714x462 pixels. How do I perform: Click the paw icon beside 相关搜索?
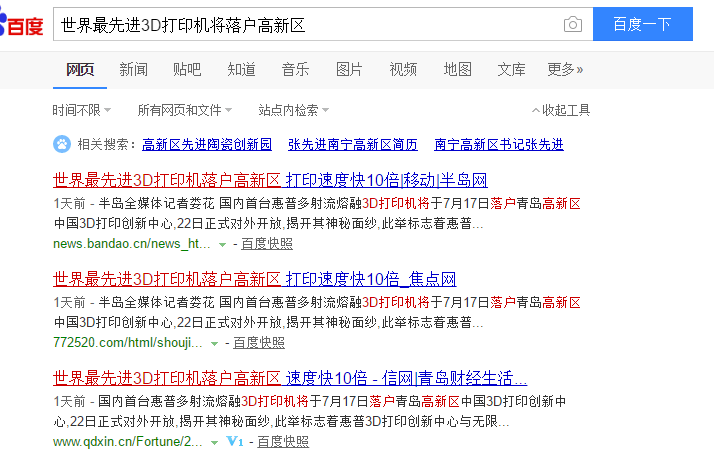pos(62,144)
